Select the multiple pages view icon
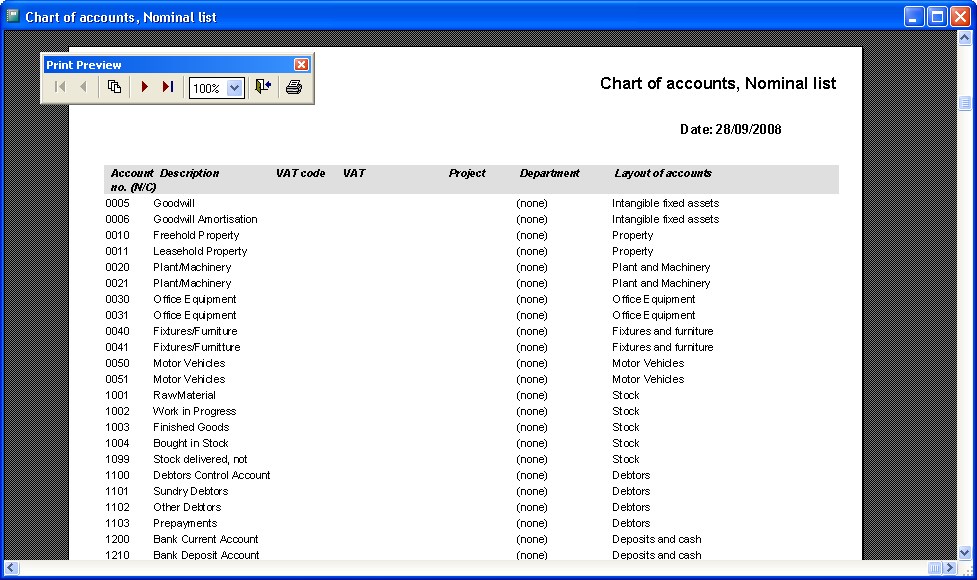 (114, 87)
